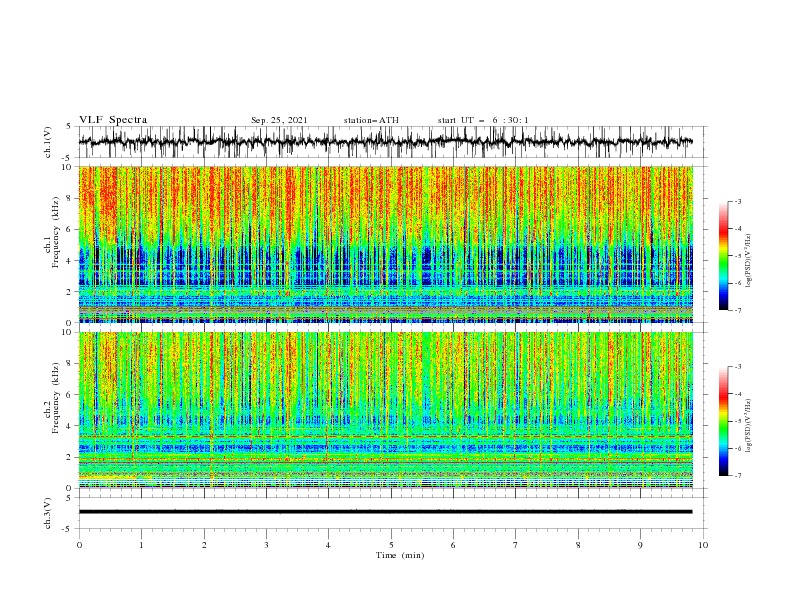Select the date text "Sep. 25, 2021"
The height and width of the screenshot is (612, 792).
click(279, 120)
